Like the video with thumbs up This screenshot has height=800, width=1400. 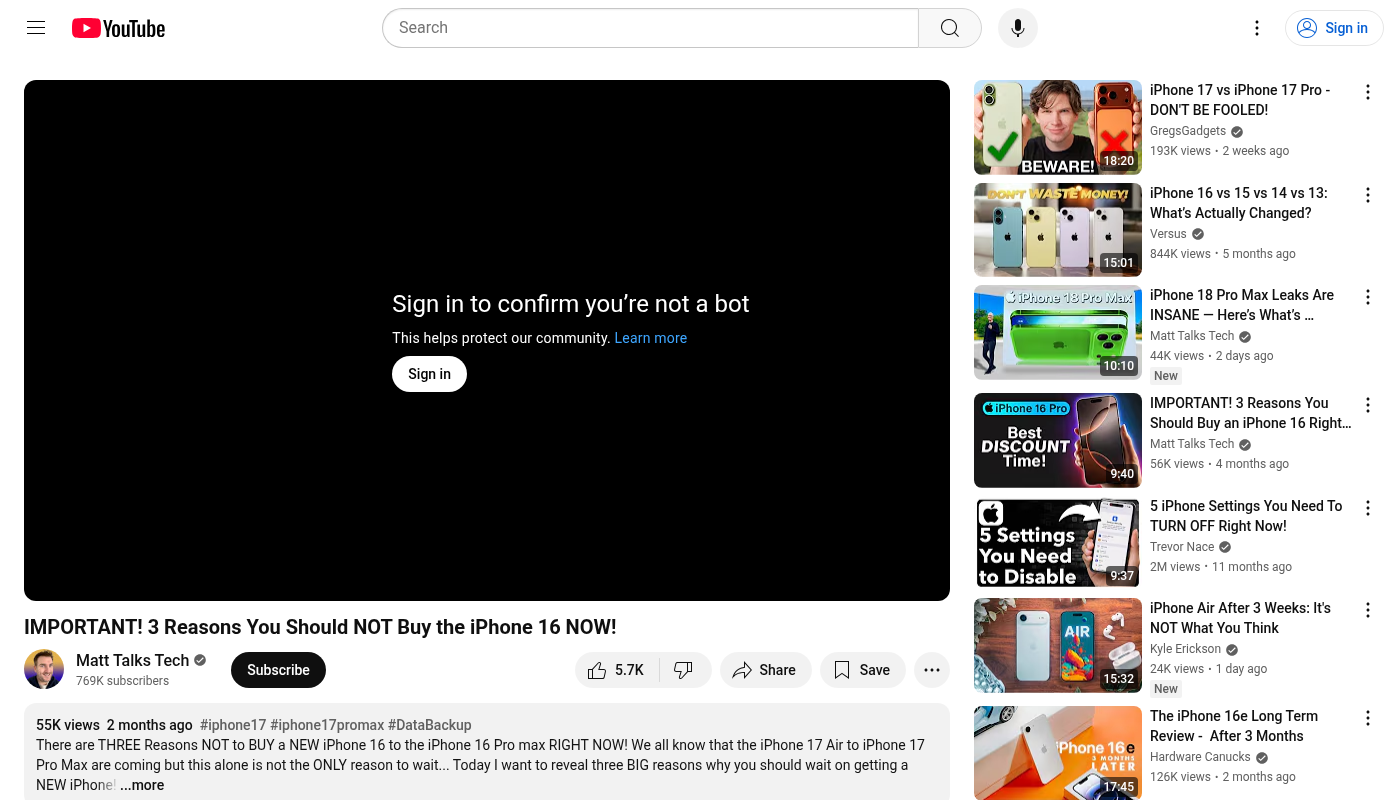[617, 670]
